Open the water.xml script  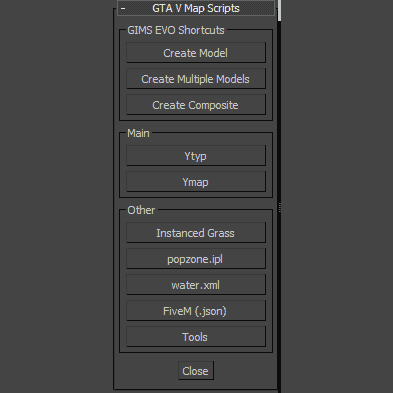[196, 285]
